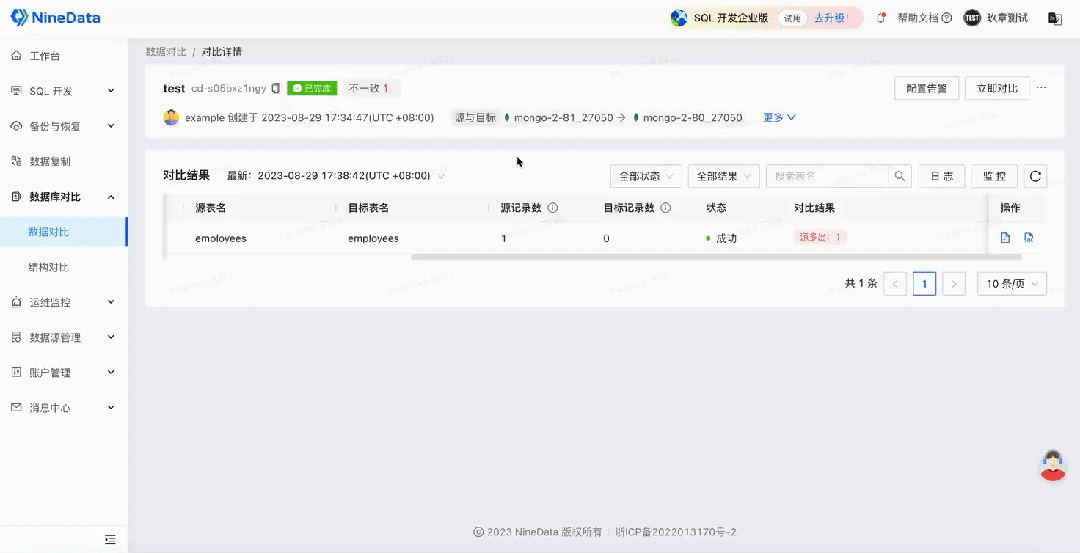Viewport: 1080px width, 553px height.
Task: Click the 目标记录数 info icon
Action: click(x=665, y=208)
